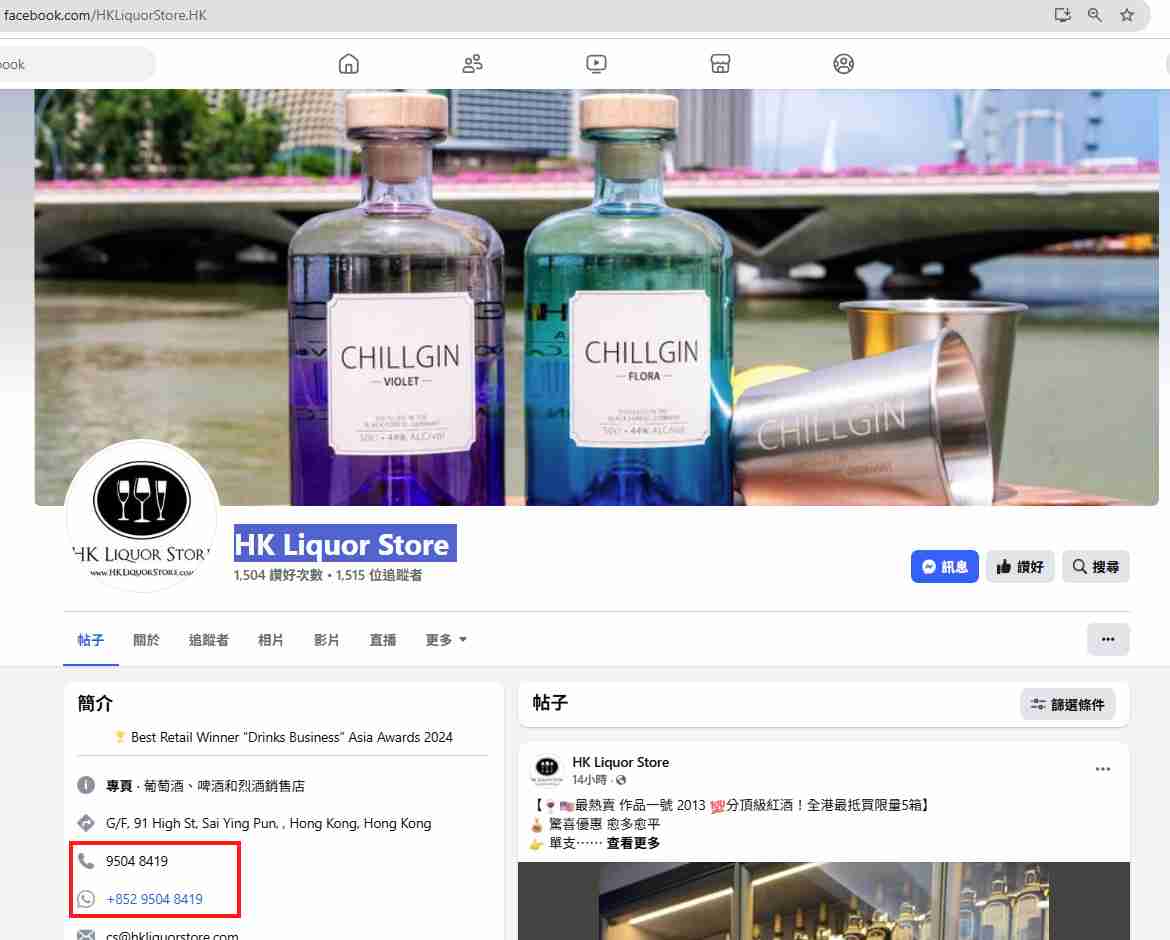The height and width of the screenshot is (940, 1170).
Task: Click the HK Liquor Store profile picture
Action: [x=142, y=516]
